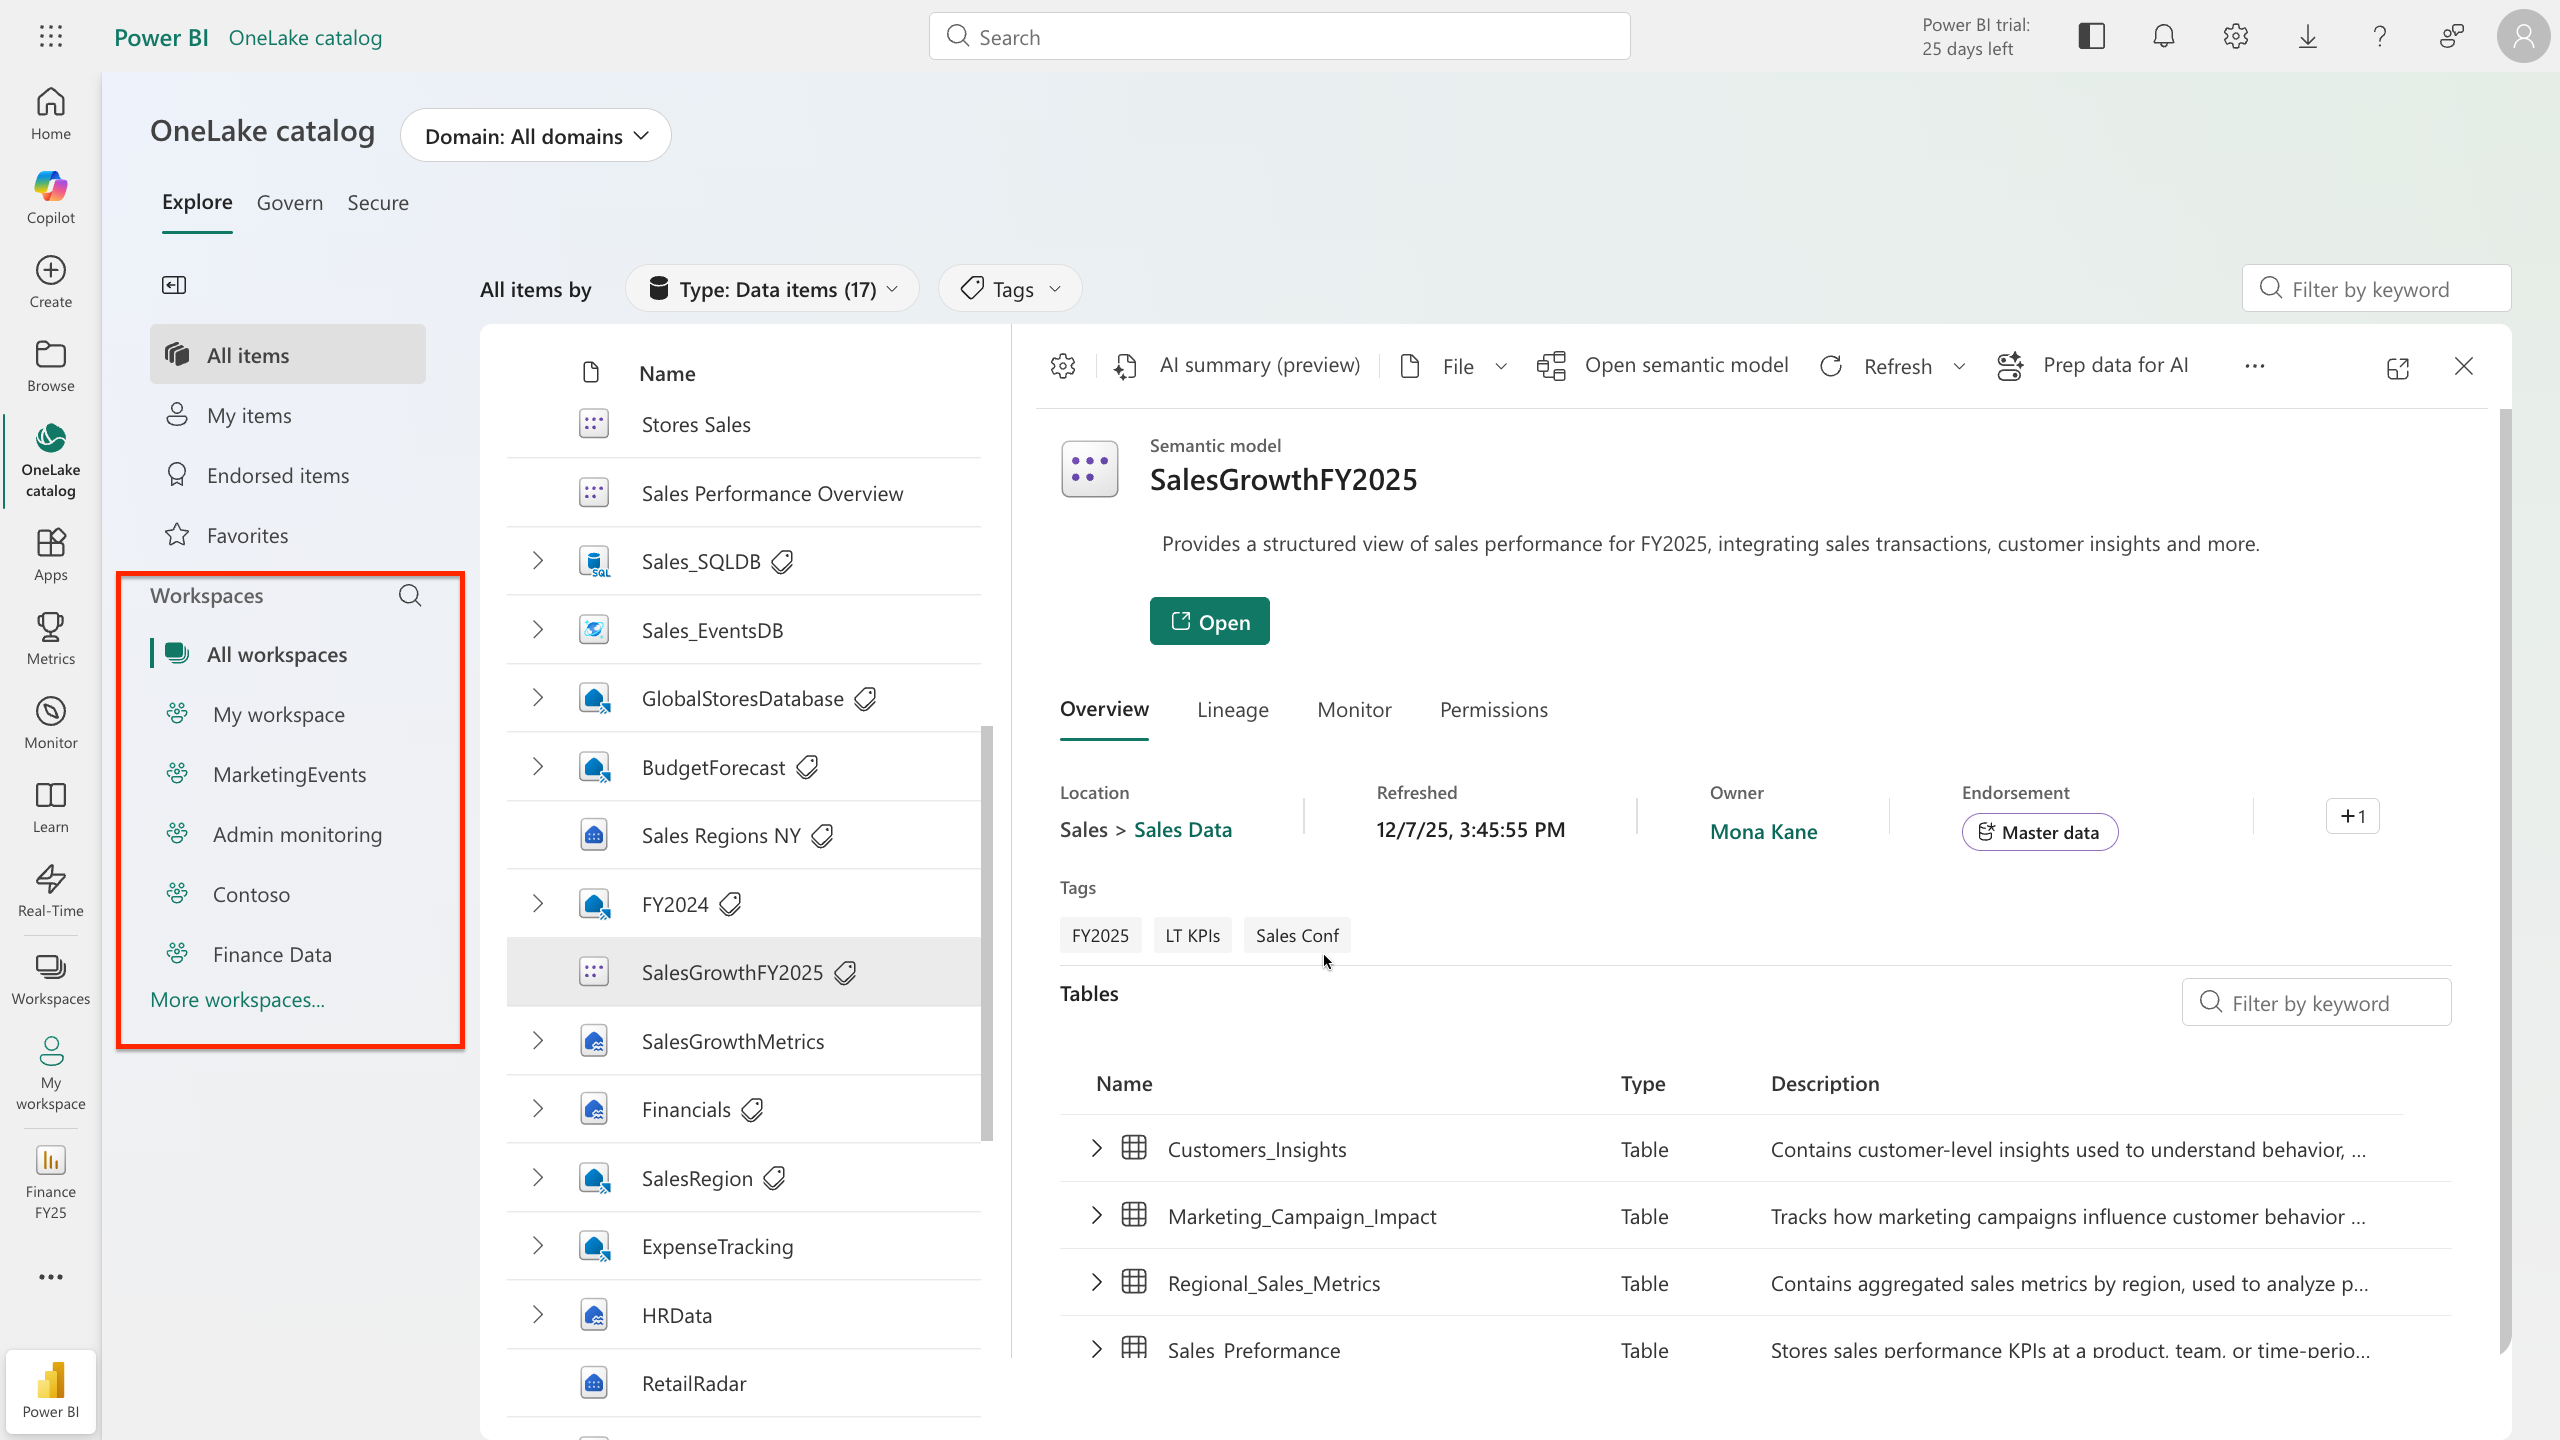Image resolution: width=2560 pixels, height=1440 pixels.
Task: Switch to the Govern tab
Action: pyautogui.click(x=290, y=202)
